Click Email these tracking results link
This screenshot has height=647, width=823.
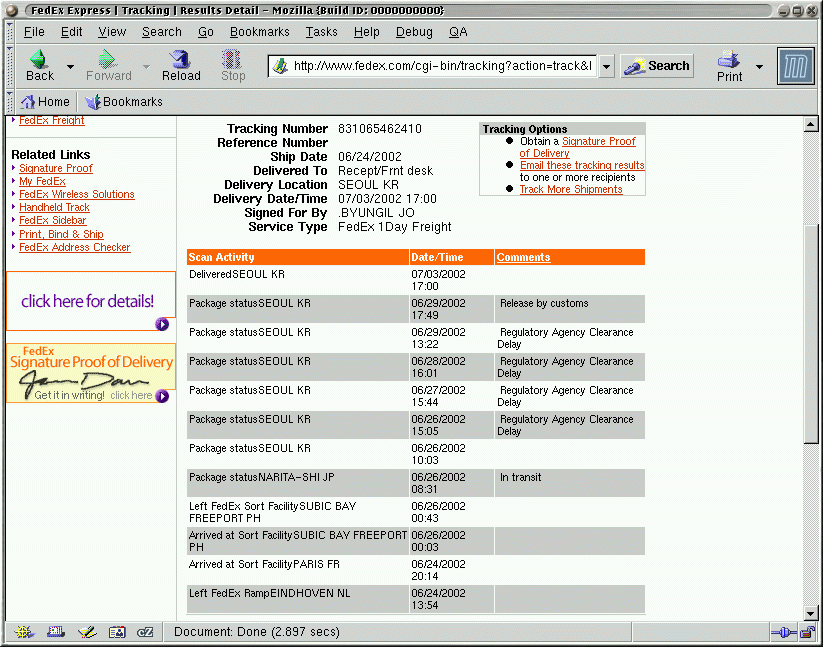(x=582, y=165)
